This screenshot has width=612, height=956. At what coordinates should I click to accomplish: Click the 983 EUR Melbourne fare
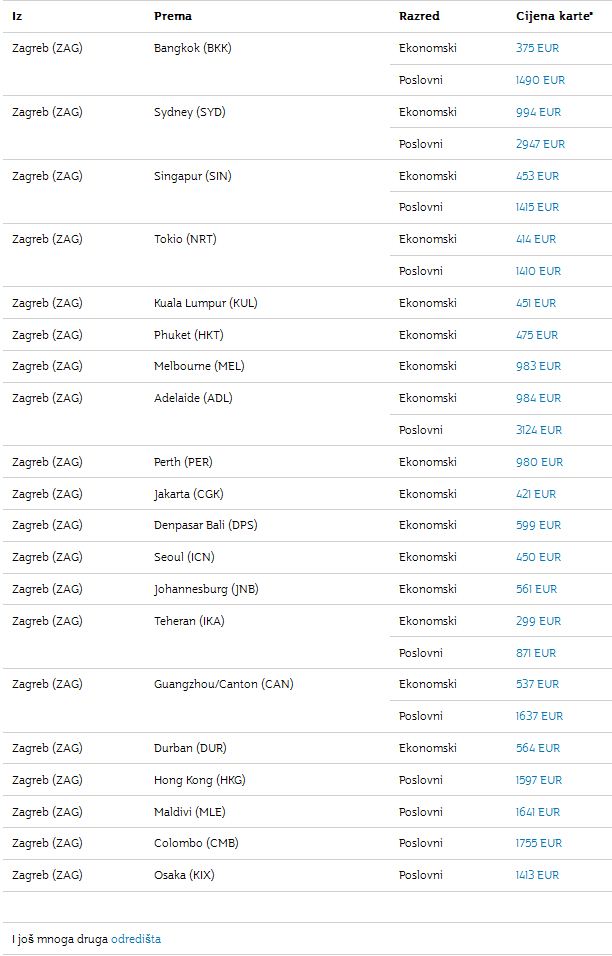pyautogui.click(x=538, y=366)
